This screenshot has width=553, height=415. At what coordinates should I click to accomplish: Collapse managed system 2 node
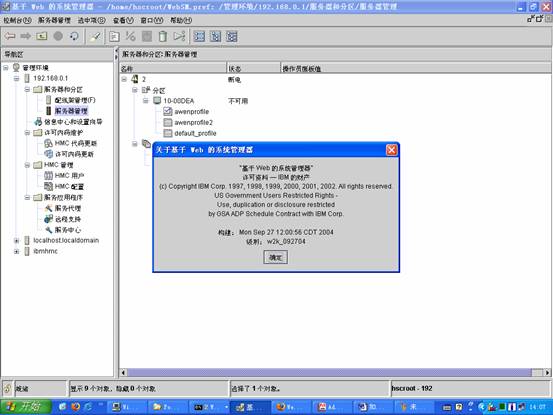coord(124,79)
